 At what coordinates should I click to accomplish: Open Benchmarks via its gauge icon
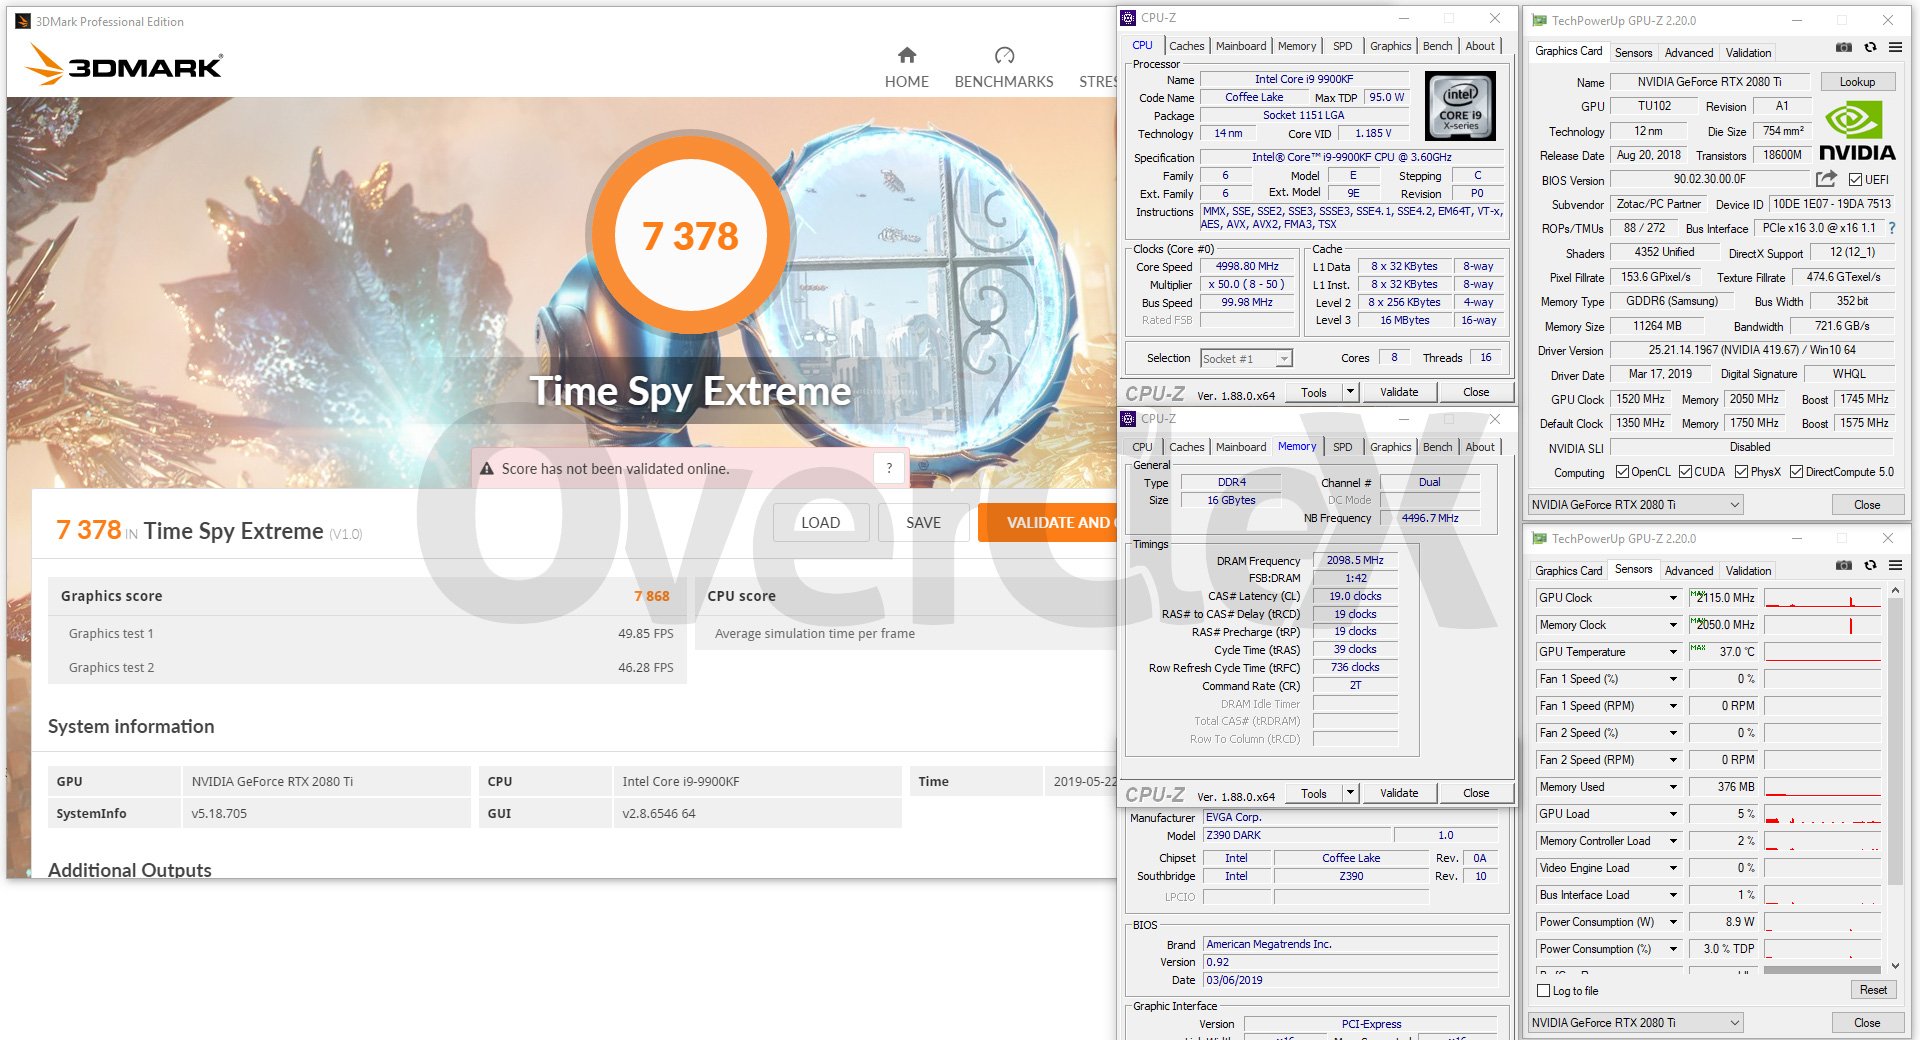(x=1004, y=55)
